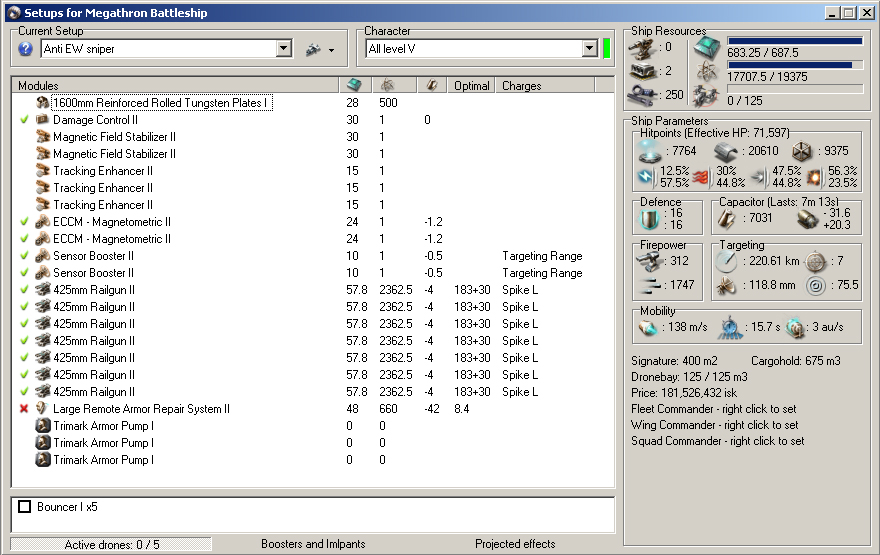Click Wing Commander - right click to set
This screenshot has height=555, width=880.
pos(714,425)
